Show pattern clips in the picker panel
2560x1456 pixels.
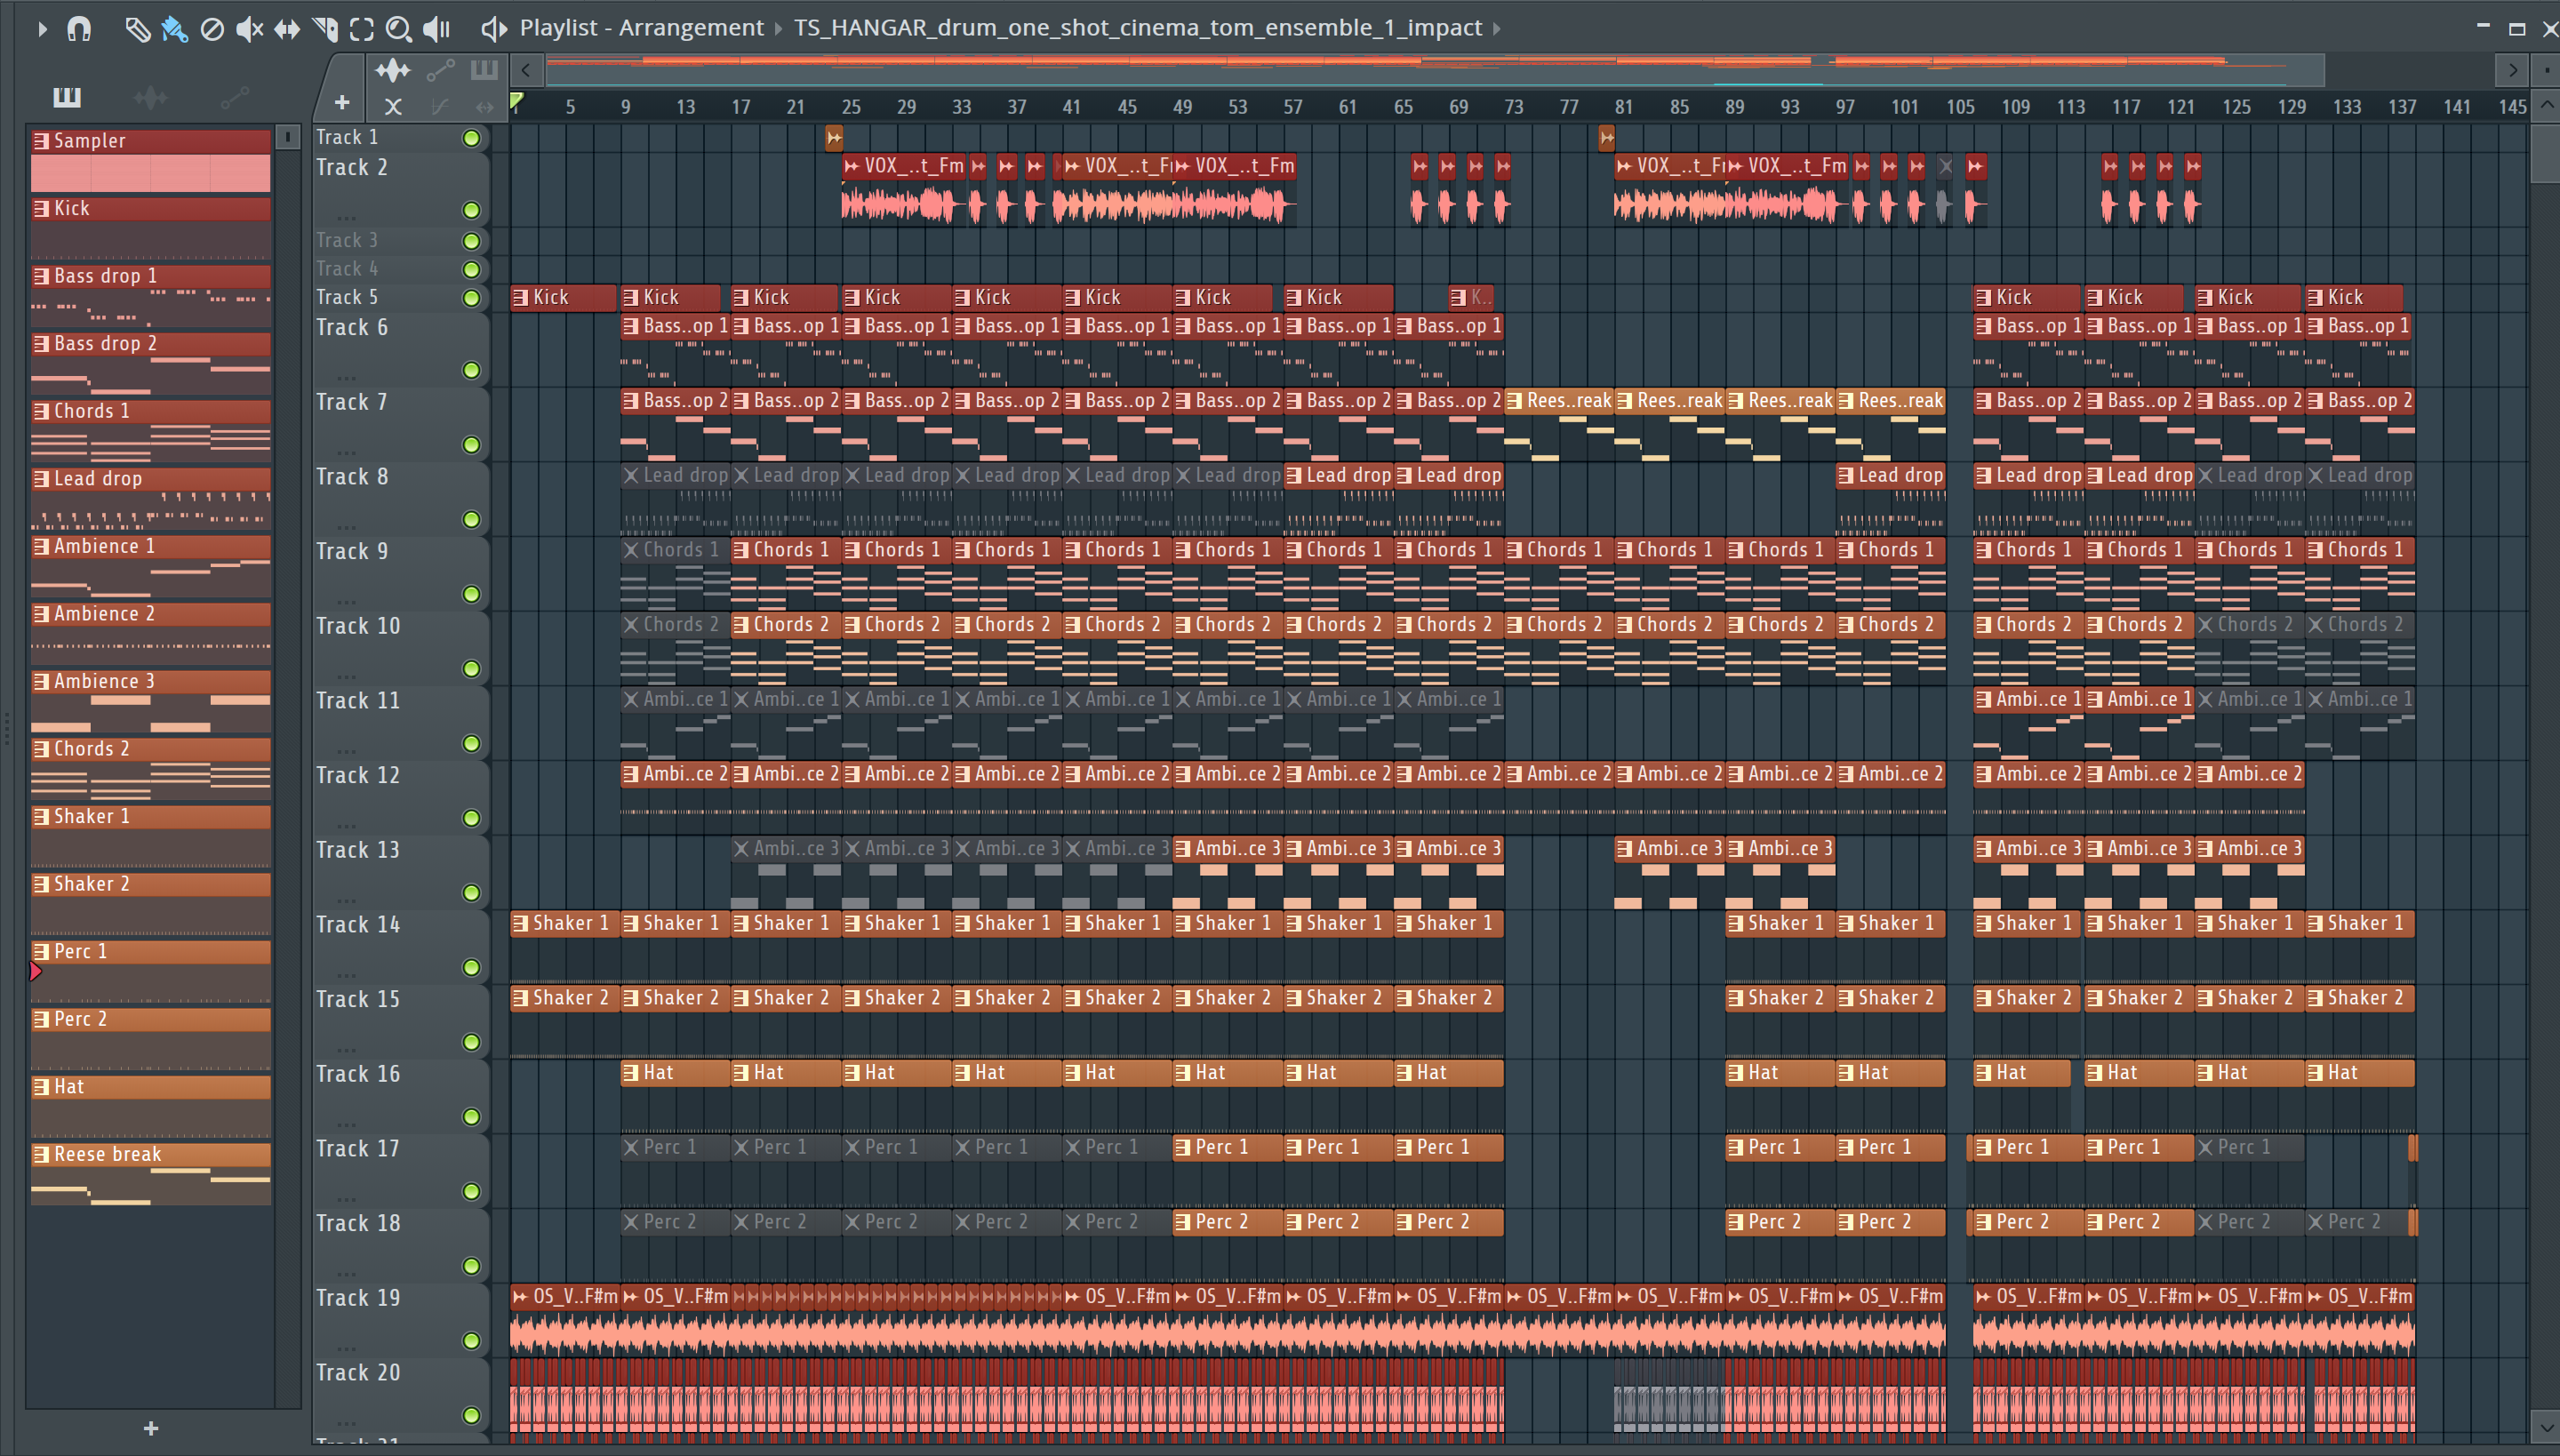click(x=67, y=96)
